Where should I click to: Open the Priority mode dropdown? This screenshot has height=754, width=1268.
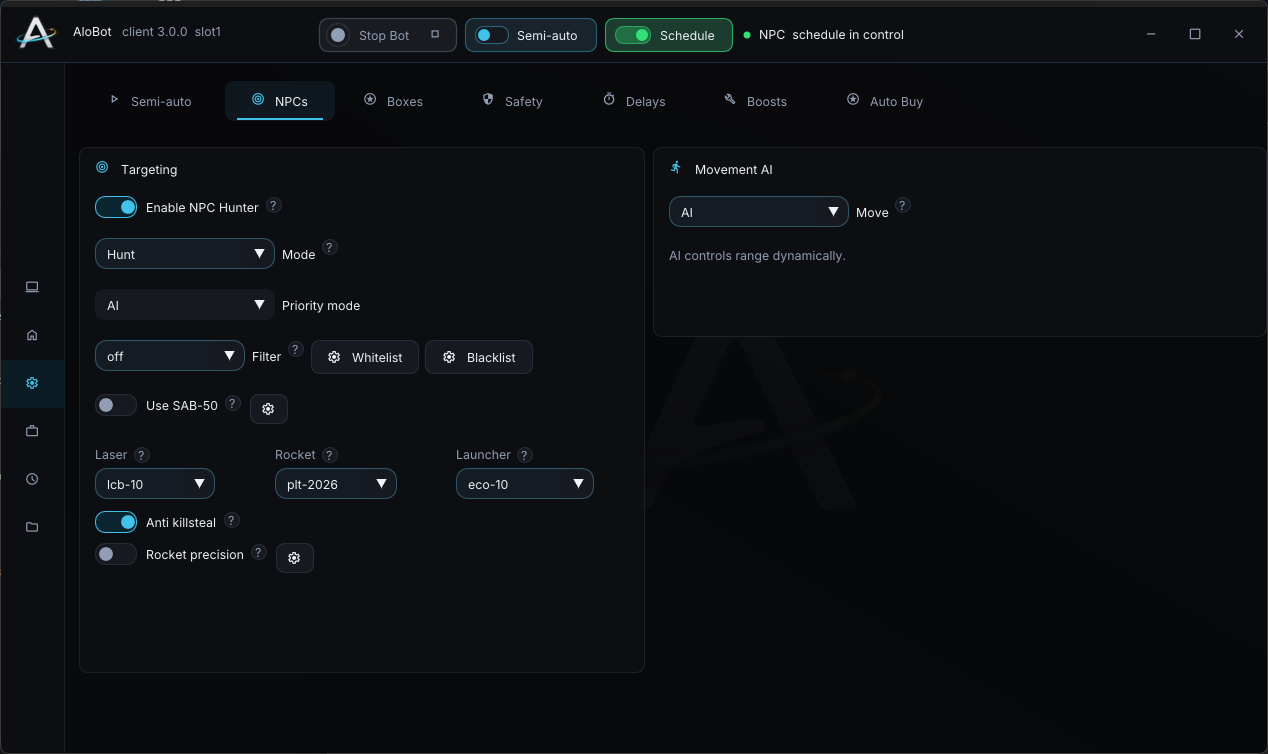pos(185,305)
